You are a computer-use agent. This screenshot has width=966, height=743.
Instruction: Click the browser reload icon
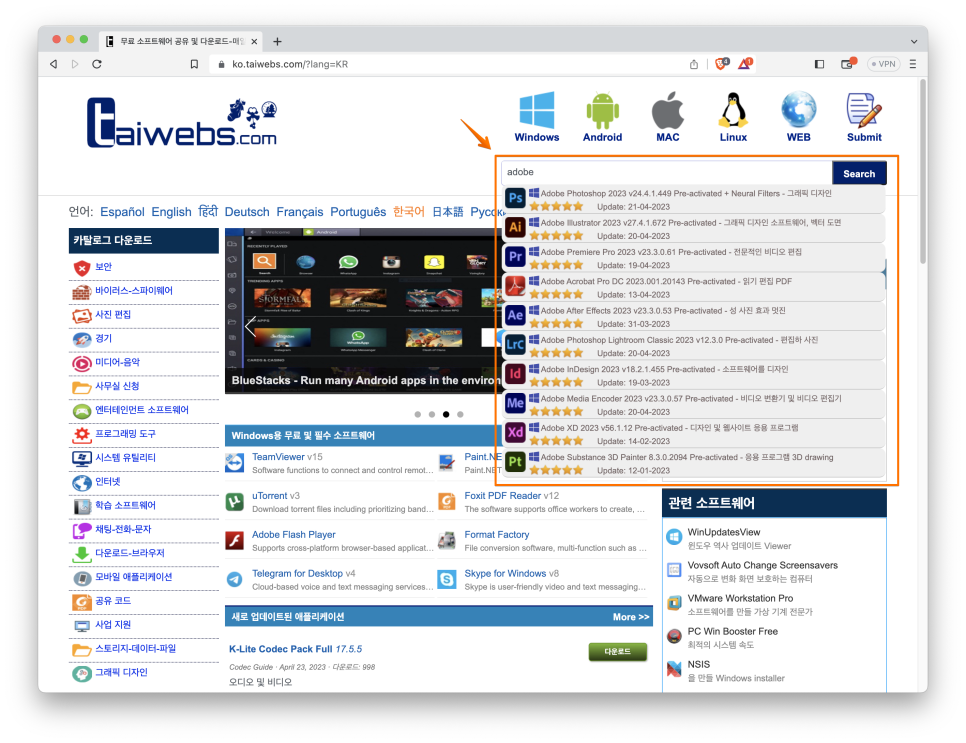97,64
